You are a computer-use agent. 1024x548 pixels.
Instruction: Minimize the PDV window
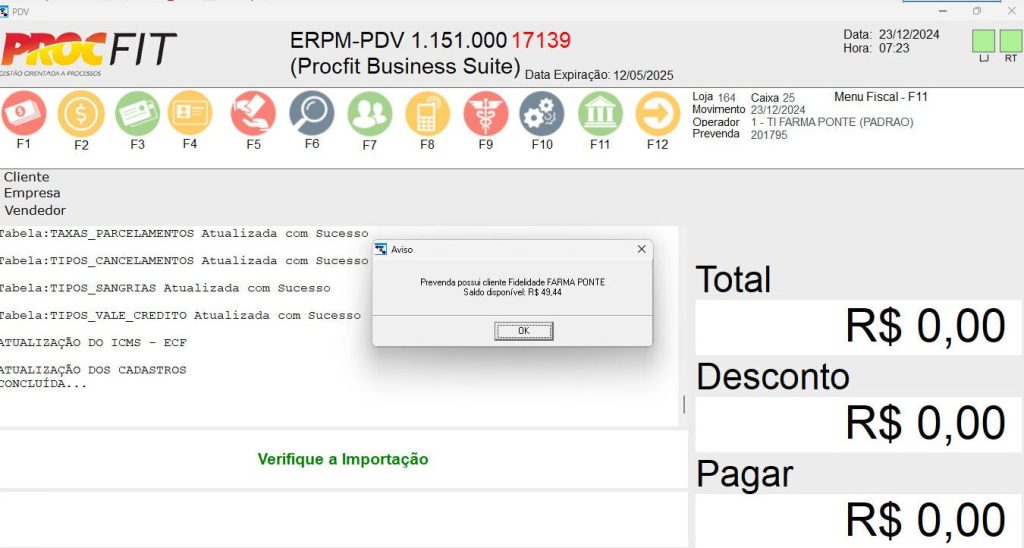pyautogui.click(x=943, y=11)
